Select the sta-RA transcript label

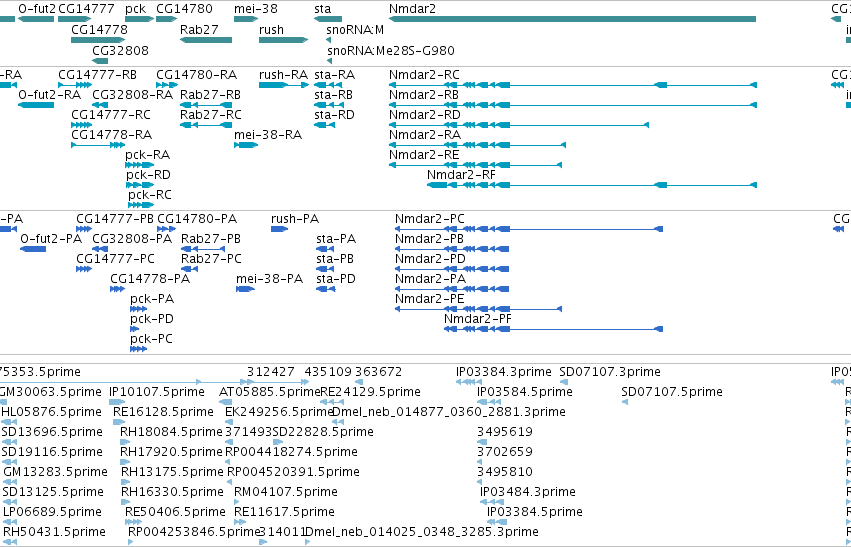[x=334, y=74]
